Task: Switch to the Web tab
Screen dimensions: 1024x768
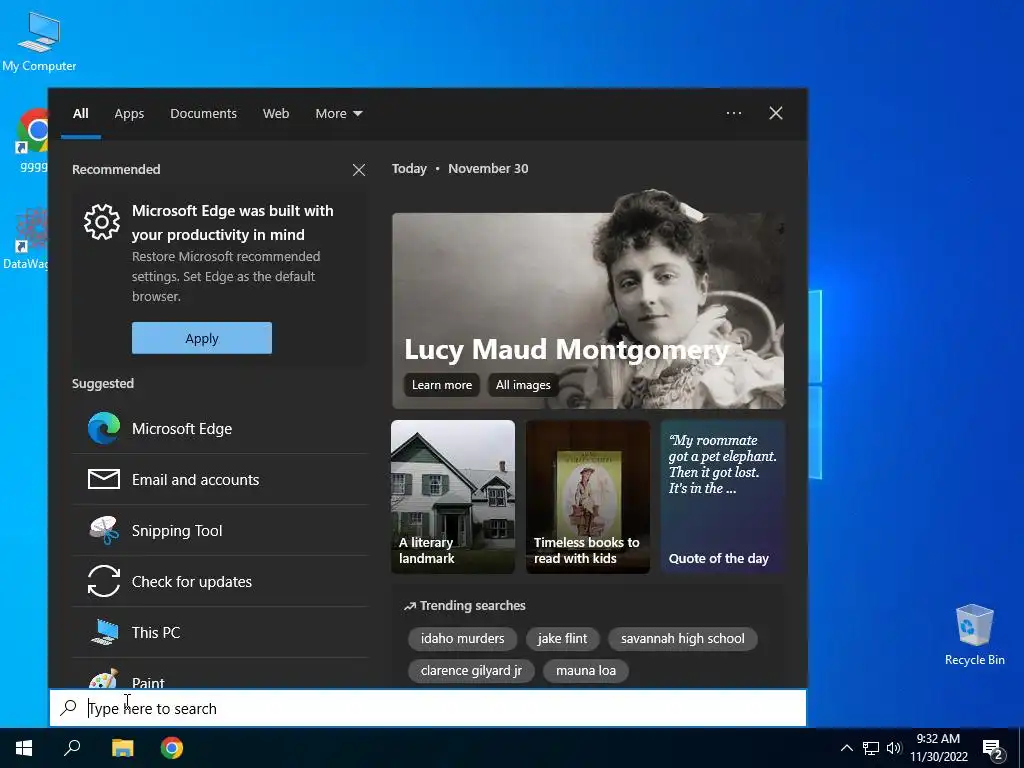Action: pos(276,114)
